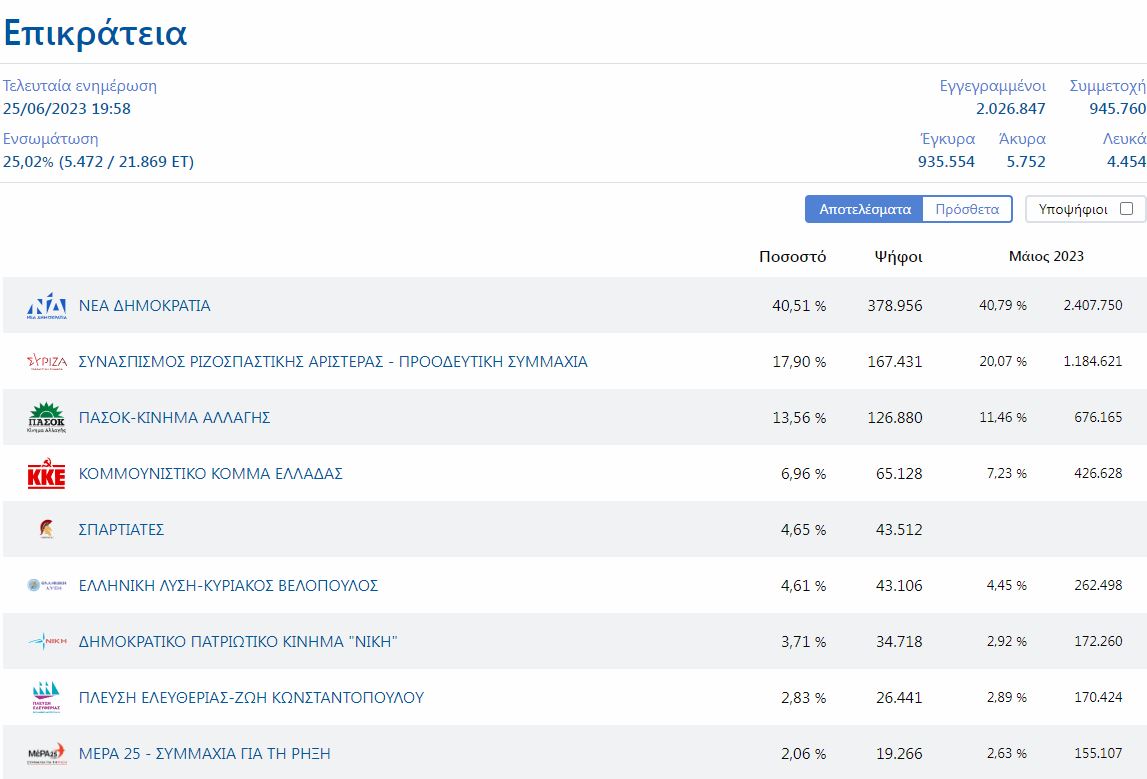Viewport: 1147px width, 779px height.
Task: Open ΕΛΛΗΝΙΚΗ ΛΥΣΗ-ΚΥΡΙΑΚΟΣ ΒΕΛΟΠΟΥΛΟΣ link
Action: tap(228, 585)
